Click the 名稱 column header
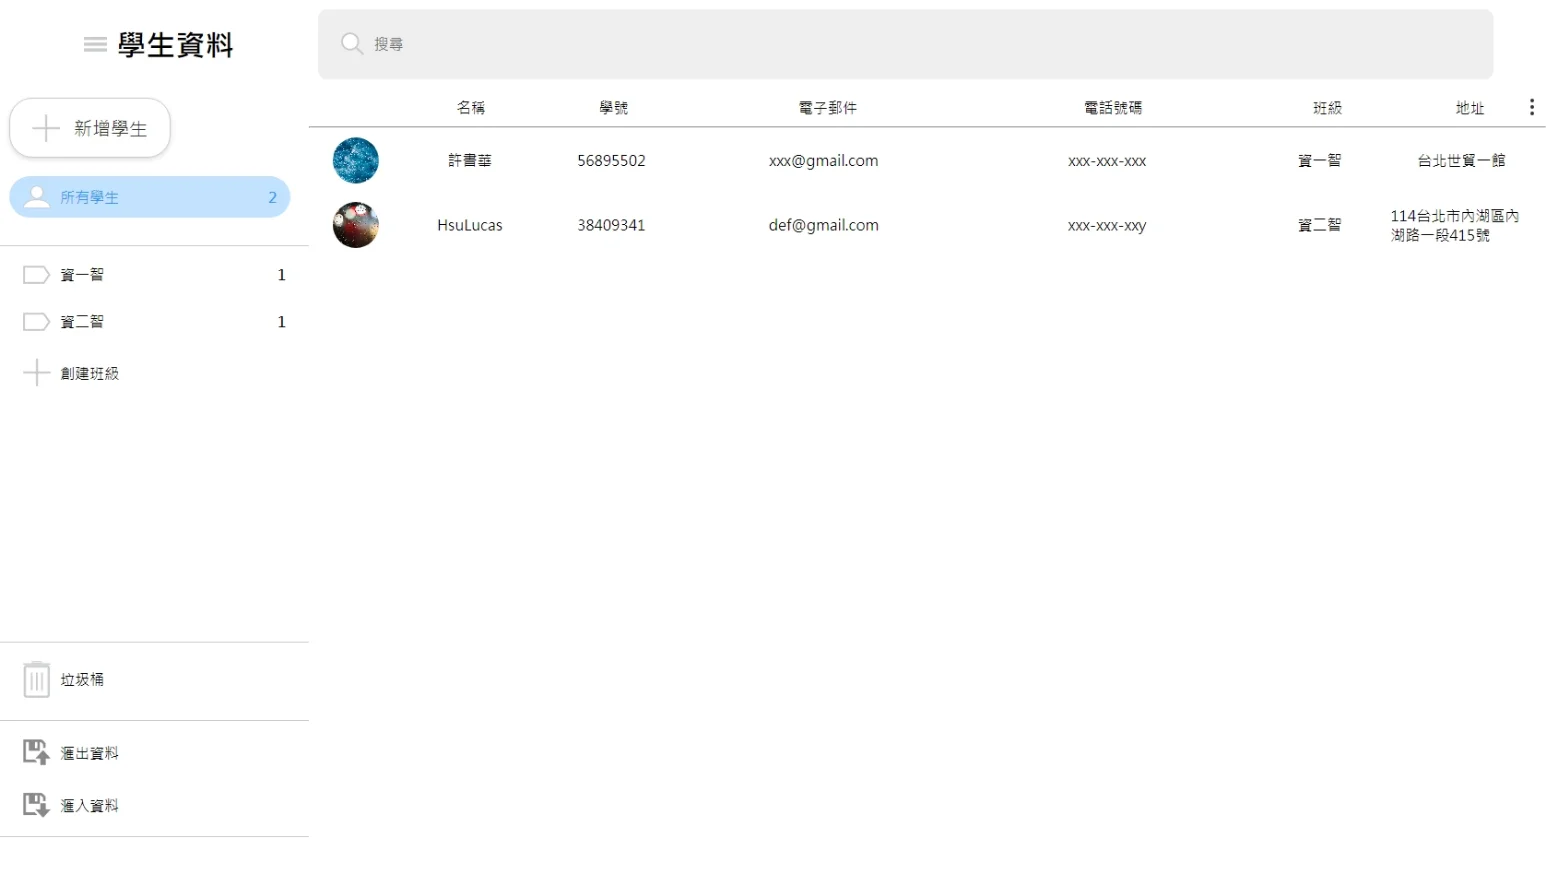The image size is (1546, 881). coord(471,108)
